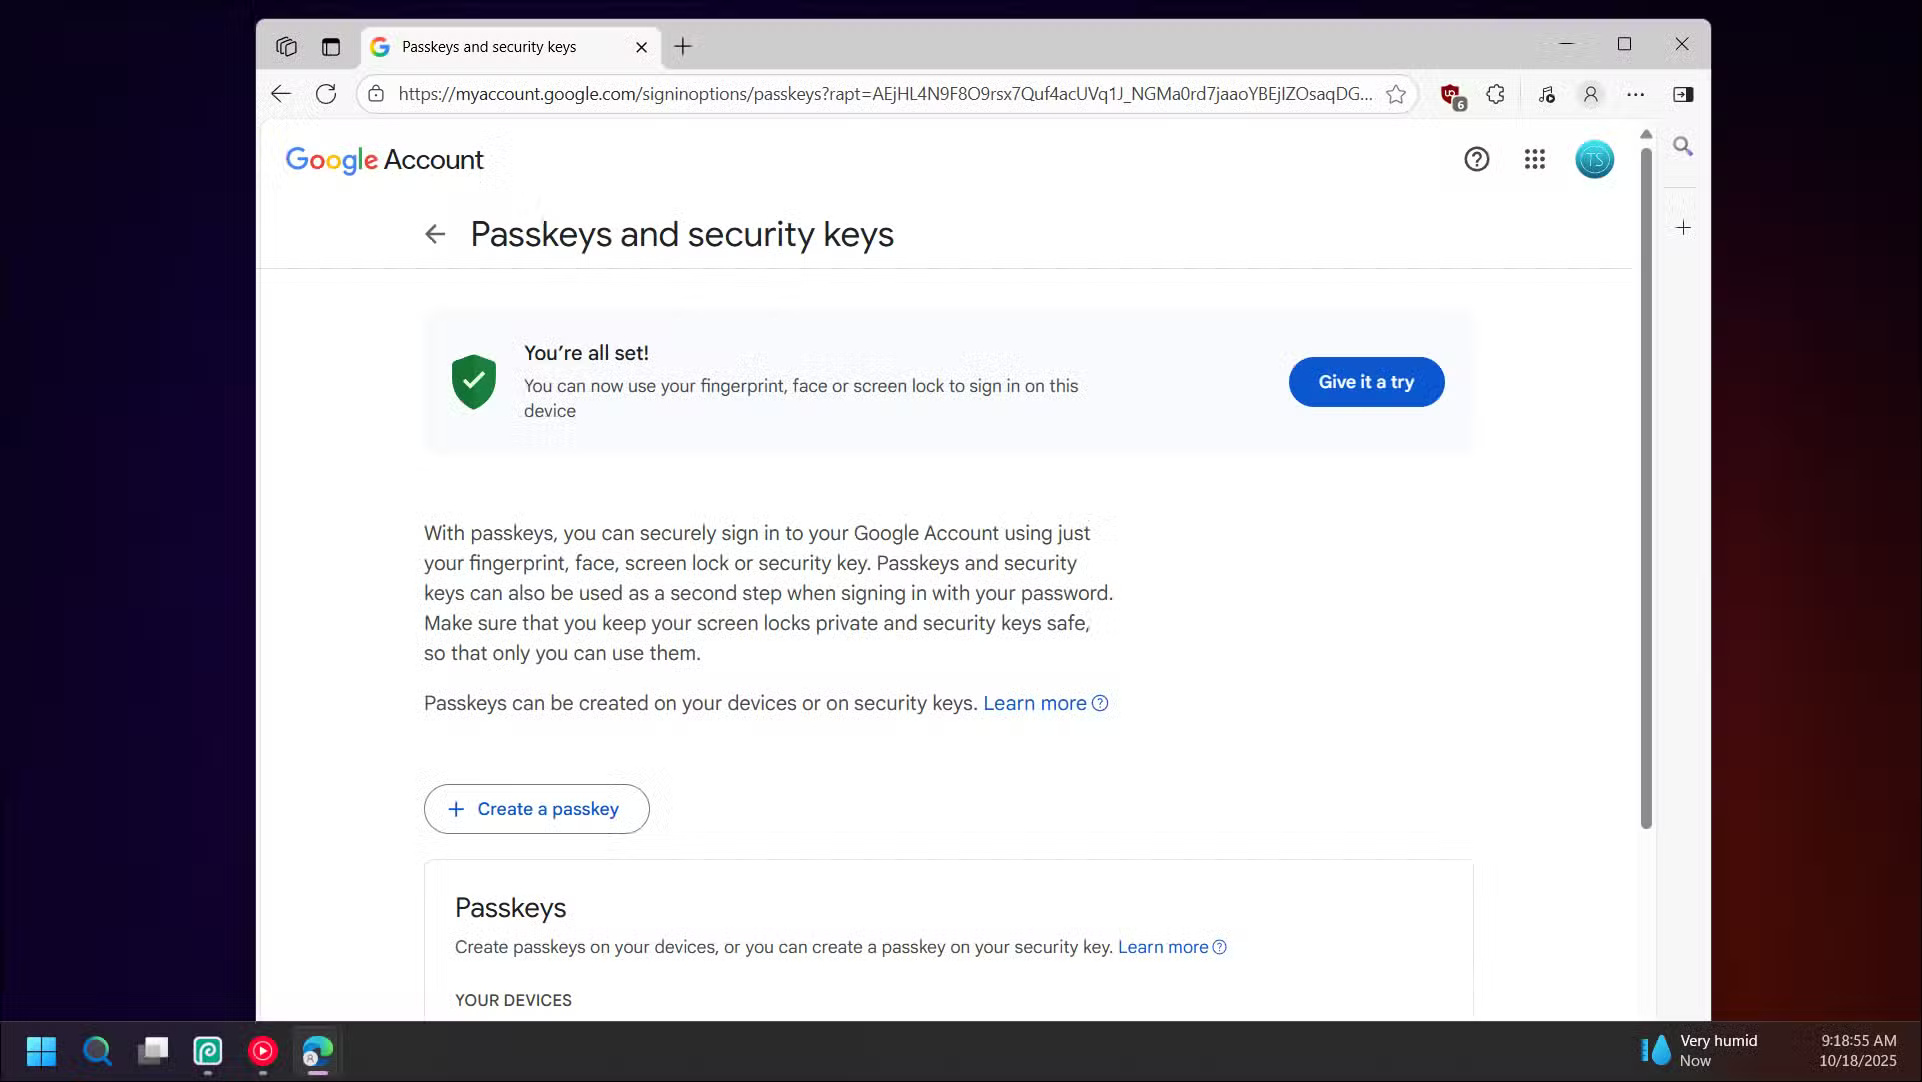Open the browser profile icon
This screenshot has width=1922, height=1082.
click(x=1590, y=94)
